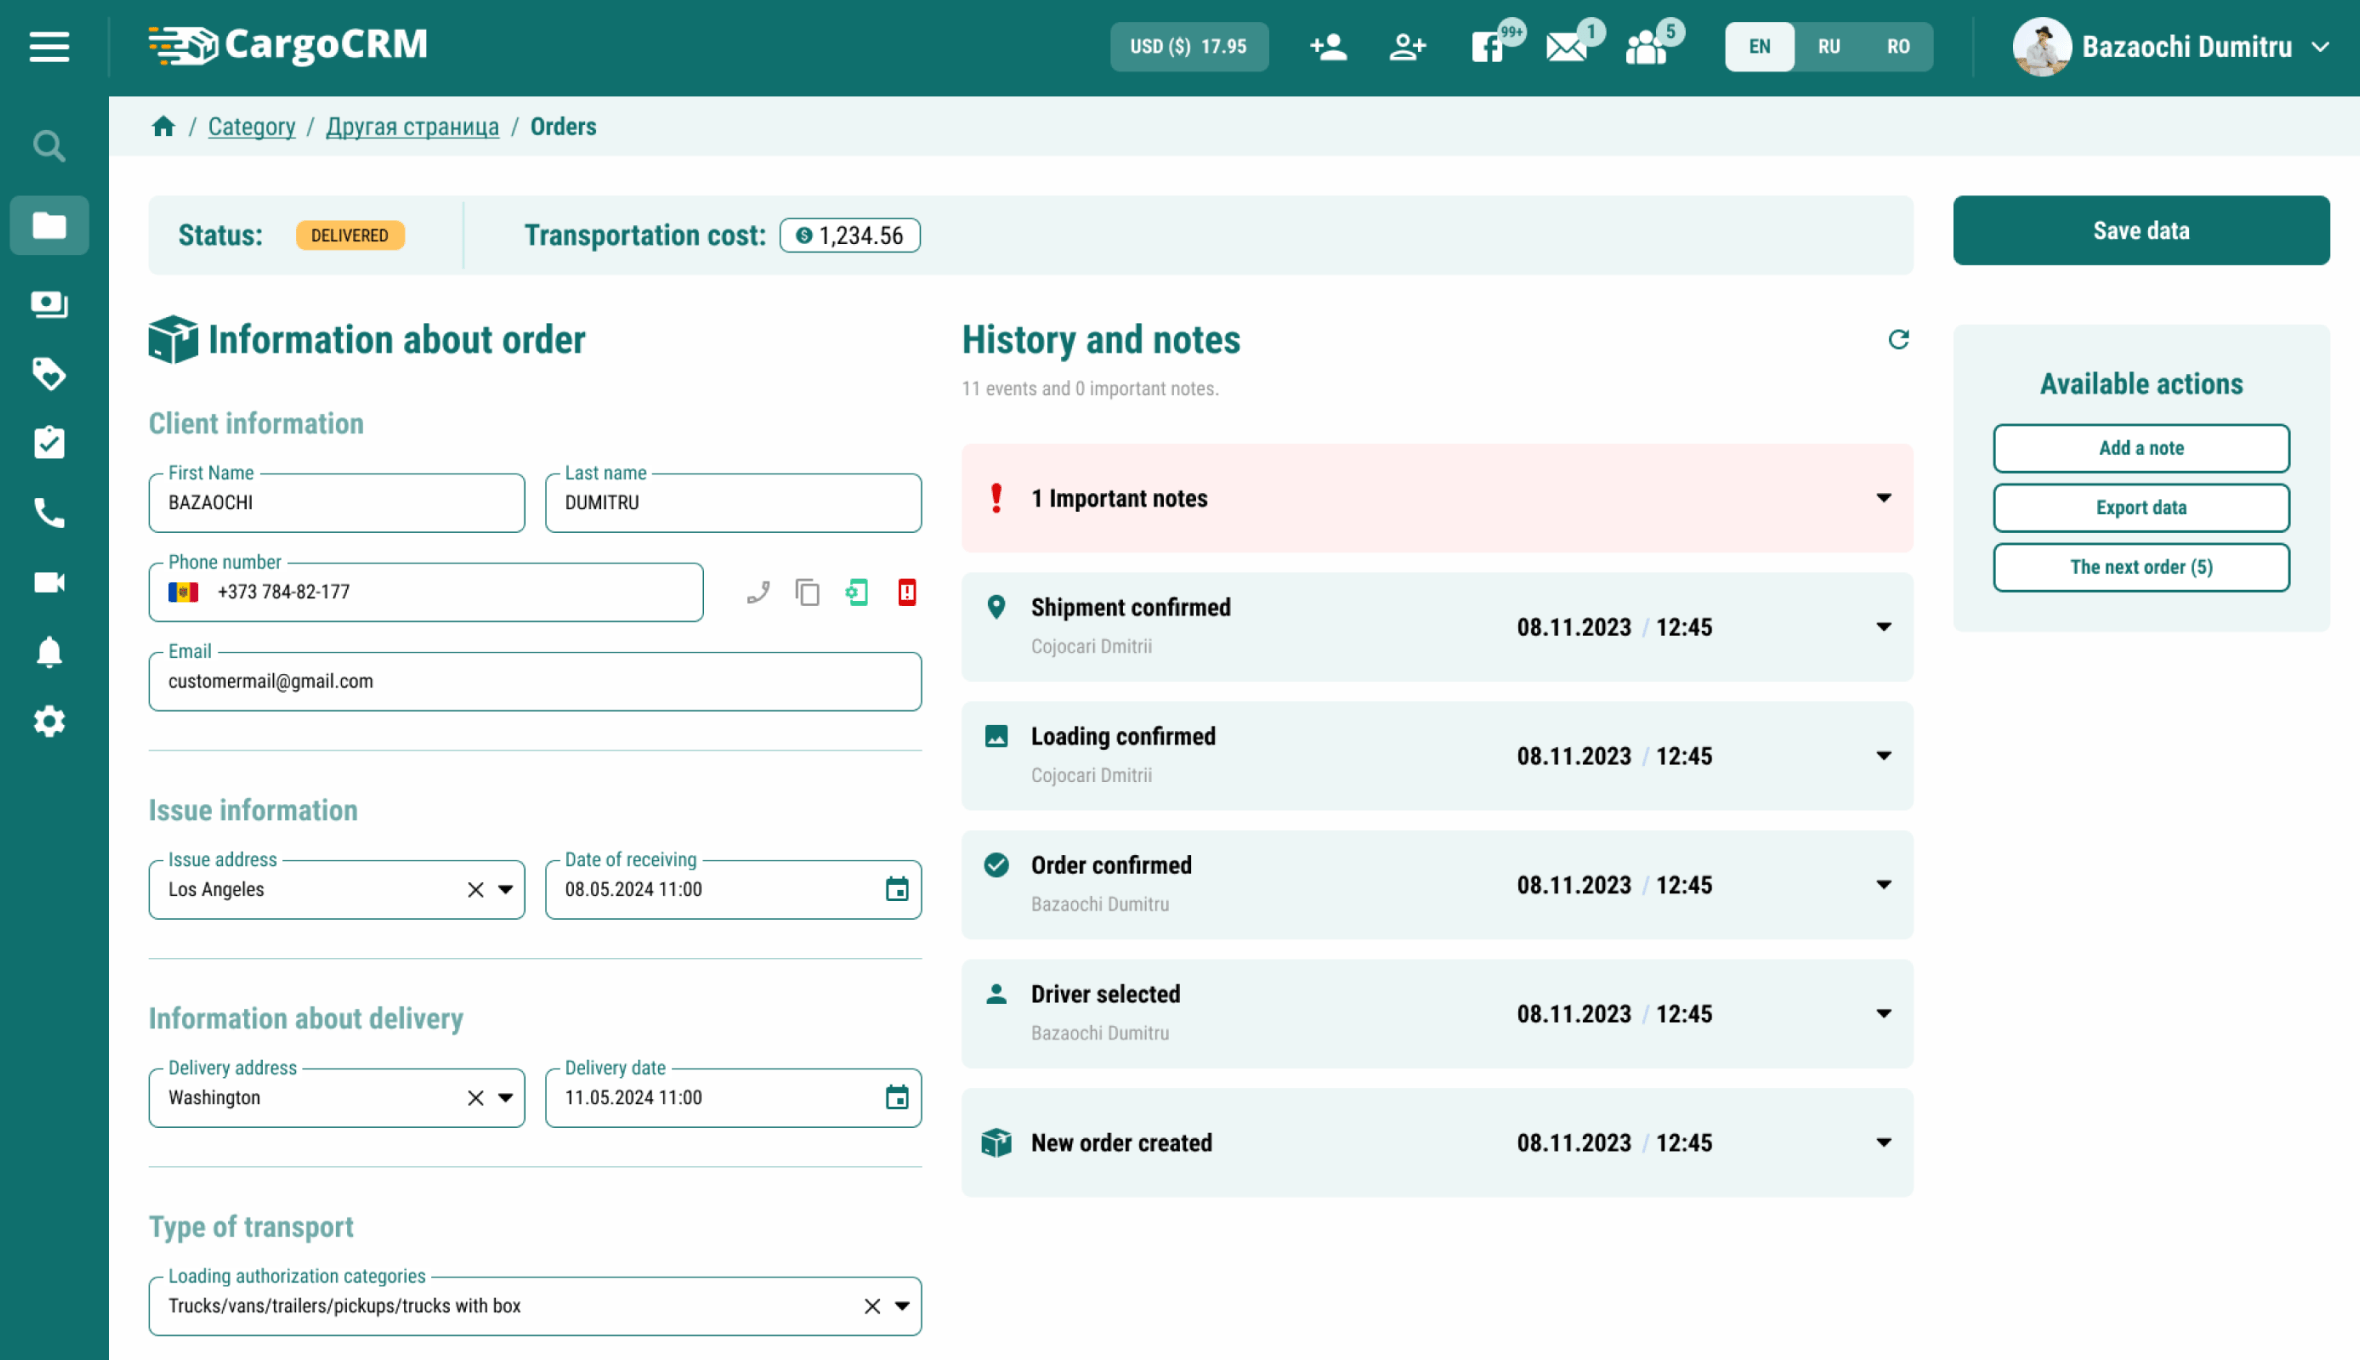Click the Add a note button
The height and width of the screenshot is (1360, 2360).
(x=2141, y=448)
